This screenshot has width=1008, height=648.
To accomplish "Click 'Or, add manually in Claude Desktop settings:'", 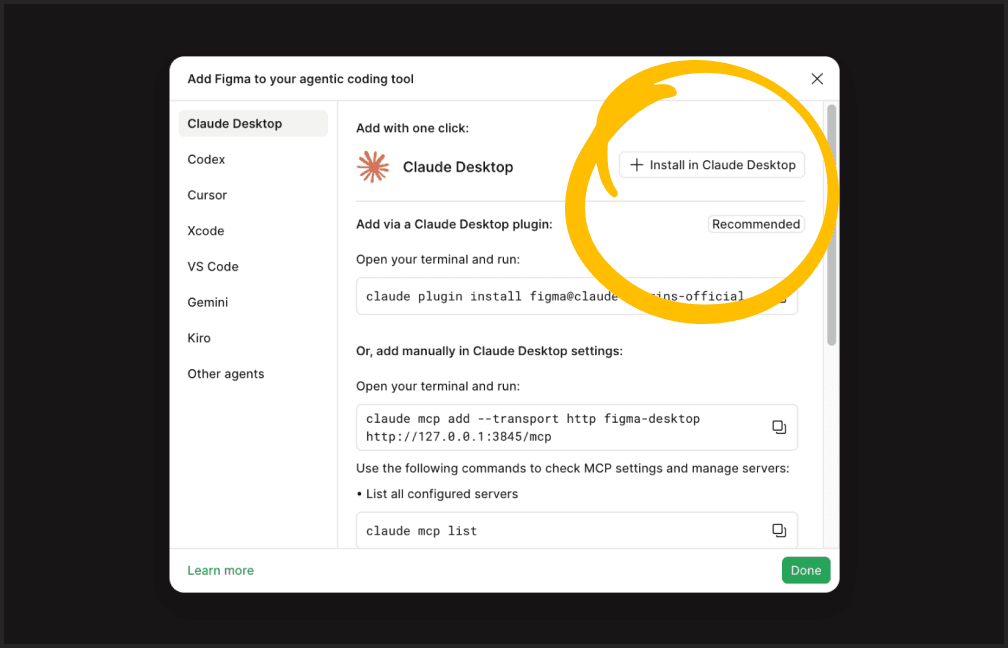I will (489, 351).
